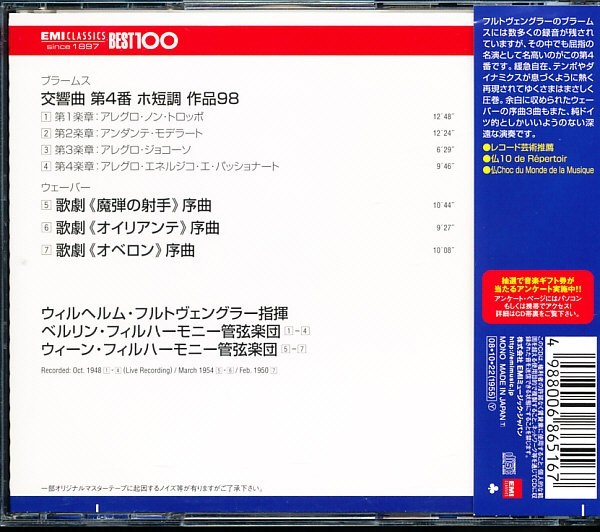The height and width of the screenshot is (532, 600).
Task: Click the Japanese description paragraph on the obi
Action: tap(538, 78)
